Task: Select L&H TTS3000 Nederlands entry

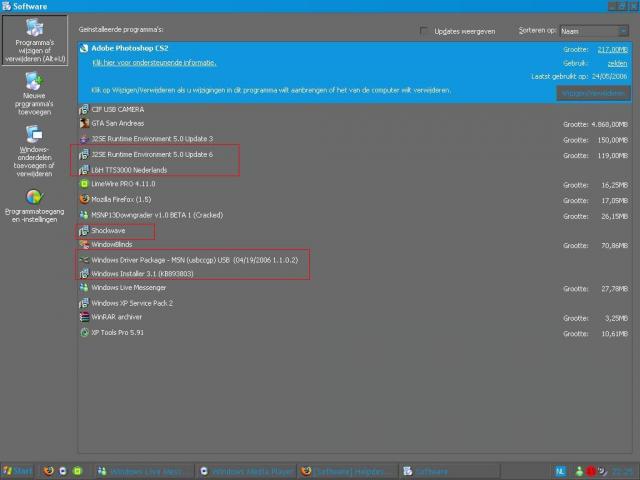Action: 354,170
